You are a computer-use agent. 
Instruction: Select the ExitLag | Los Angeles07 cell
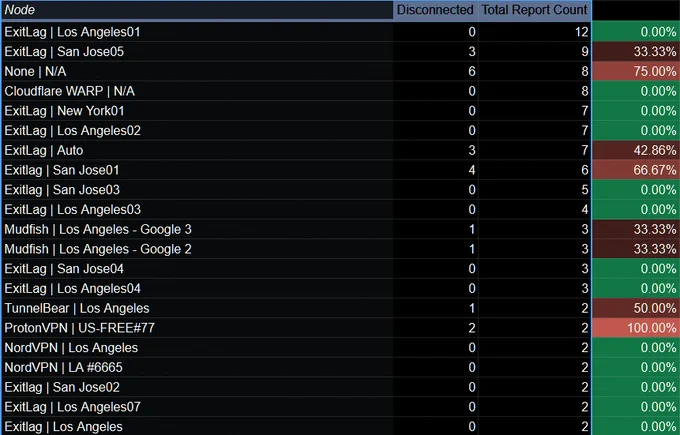[197, 407]
